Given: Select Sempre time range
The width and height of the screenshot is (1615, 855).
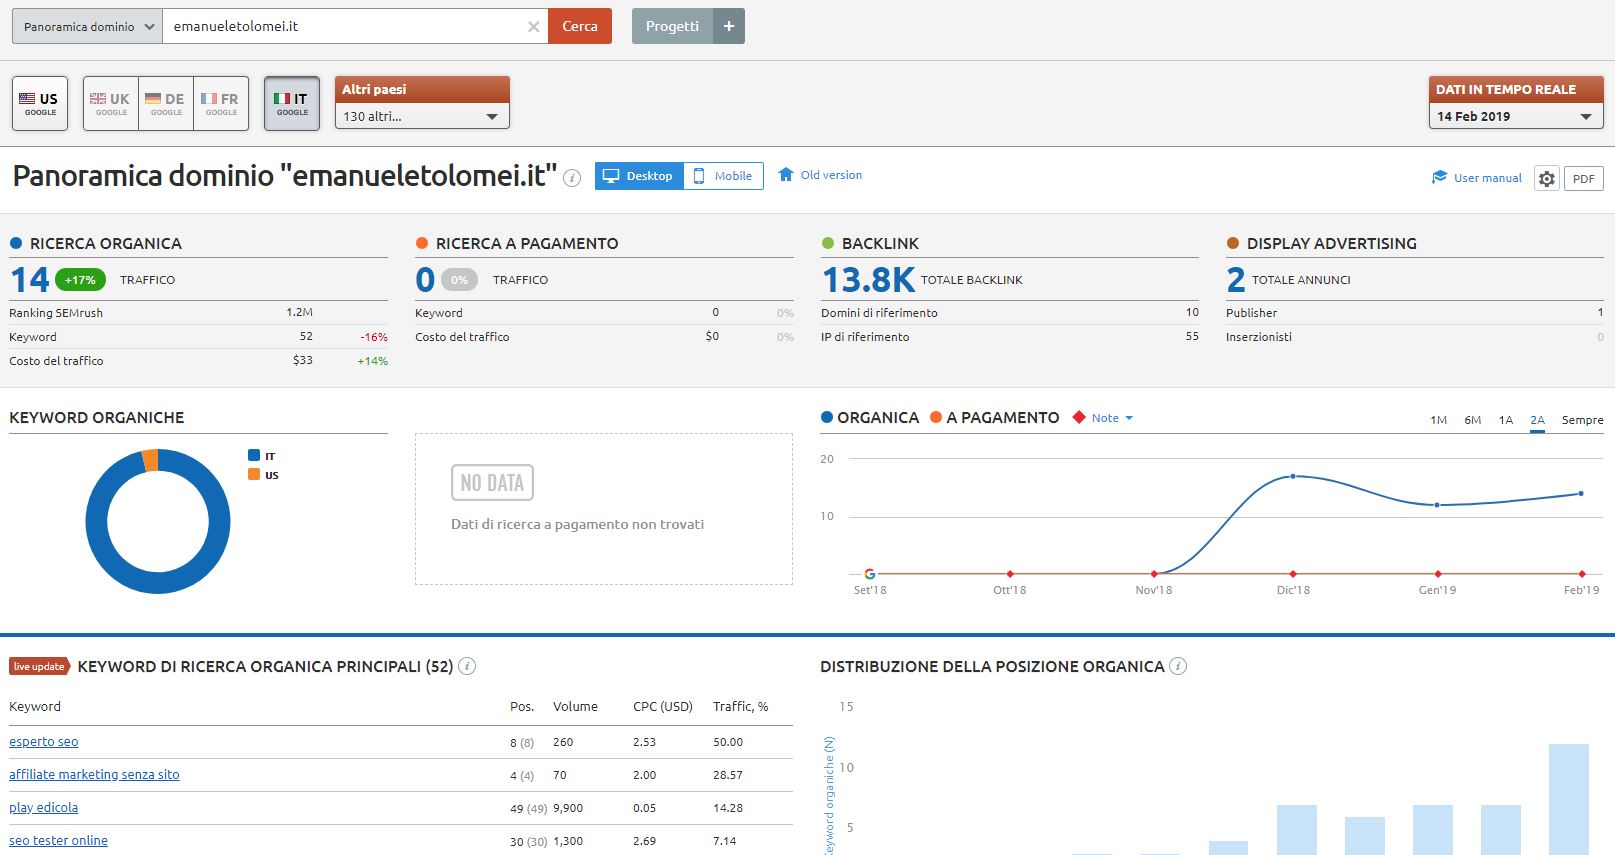Looking at the screenshot, I should pos(1582,420).
